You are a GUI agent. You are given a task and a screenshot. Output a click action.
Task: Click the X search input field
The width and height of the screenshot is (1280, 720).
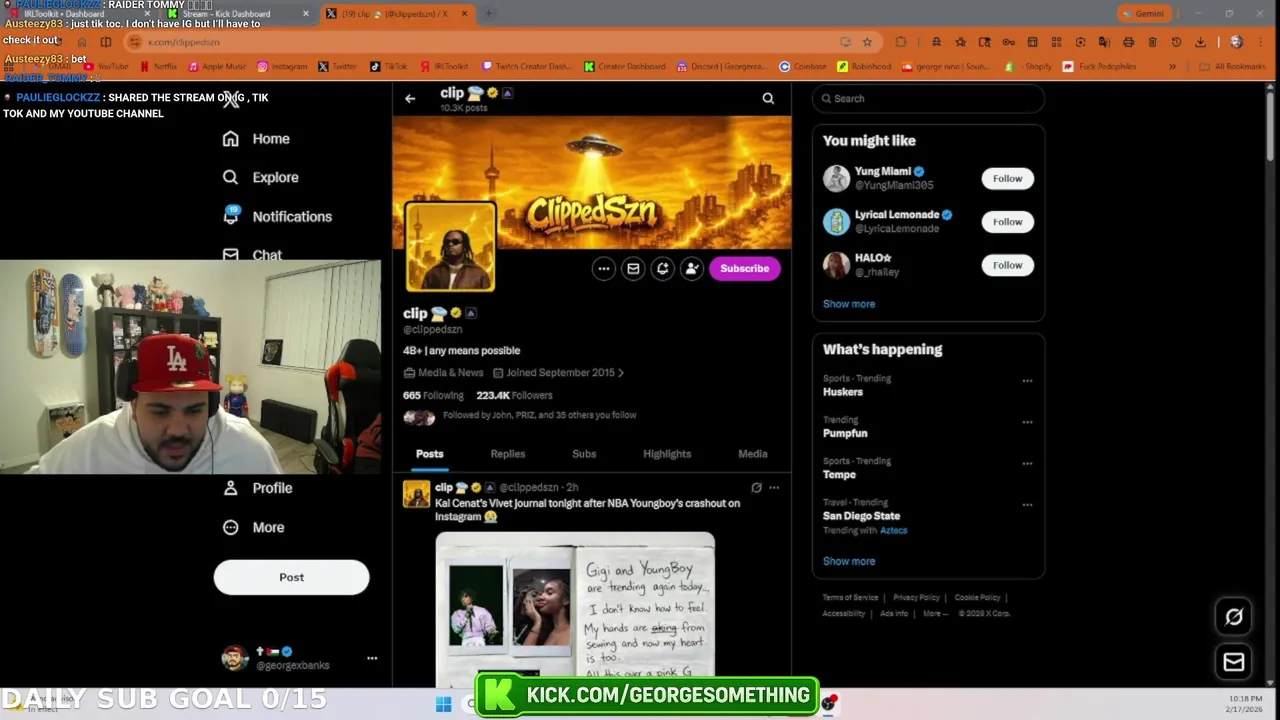pyautogui.click(x=928, y=98)
